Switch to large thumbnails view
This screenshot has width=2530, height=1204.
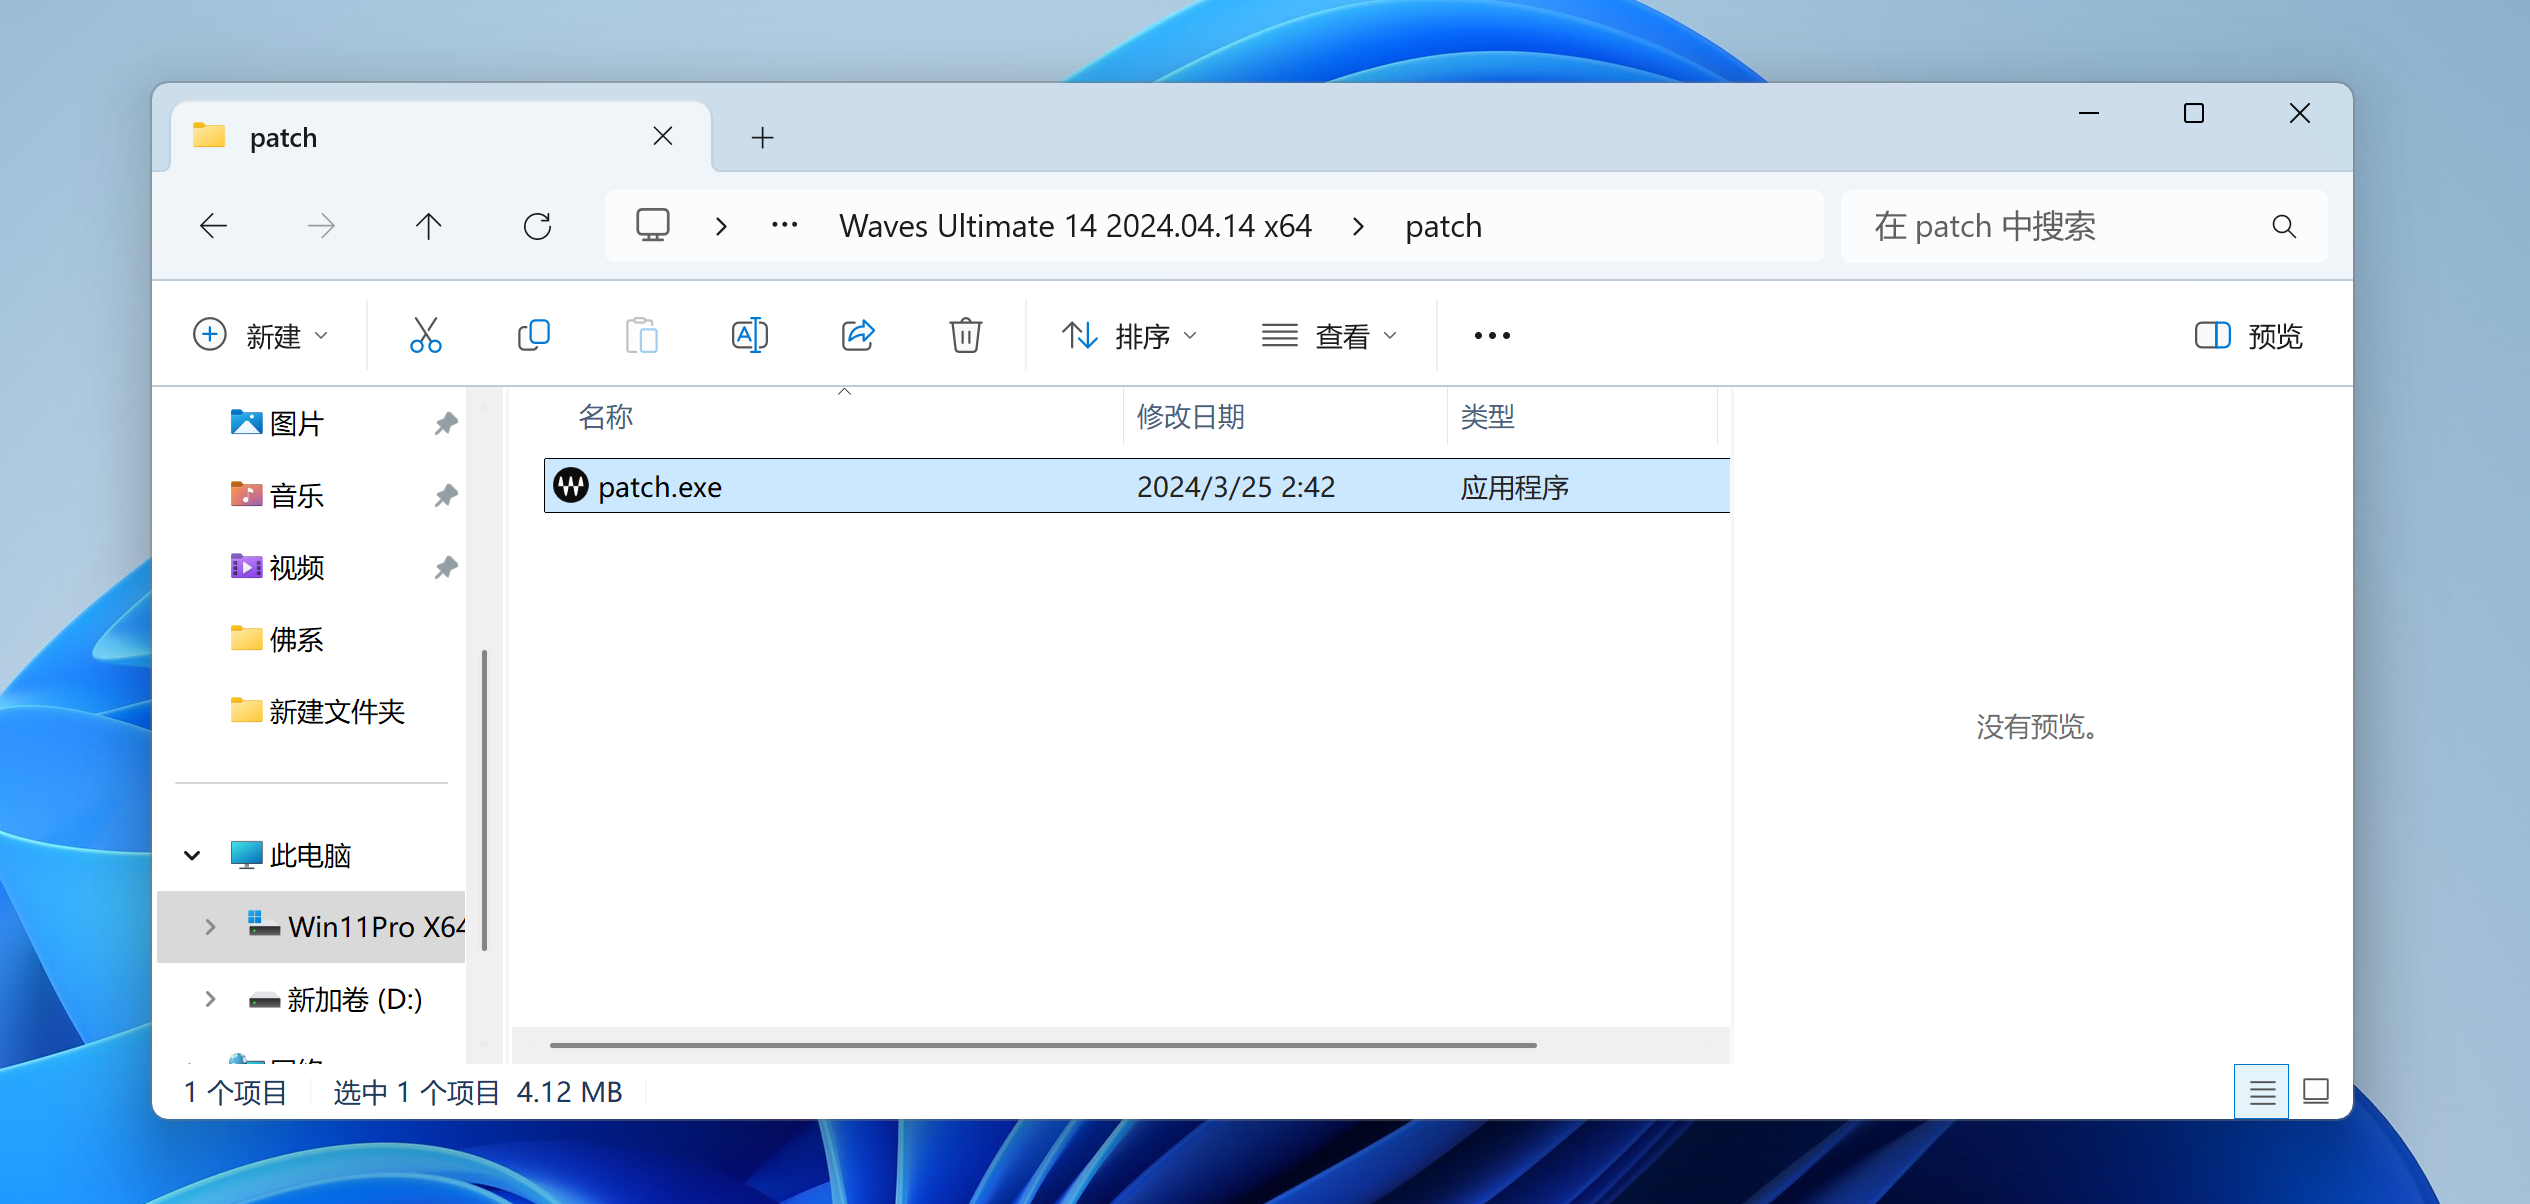(2315, 1092)
